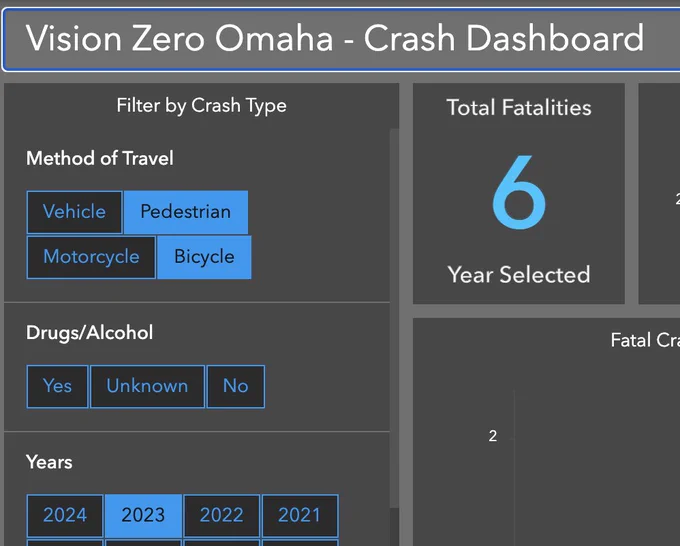
Task: Deselect the Pedestrian travel filter
Action: 186,212
